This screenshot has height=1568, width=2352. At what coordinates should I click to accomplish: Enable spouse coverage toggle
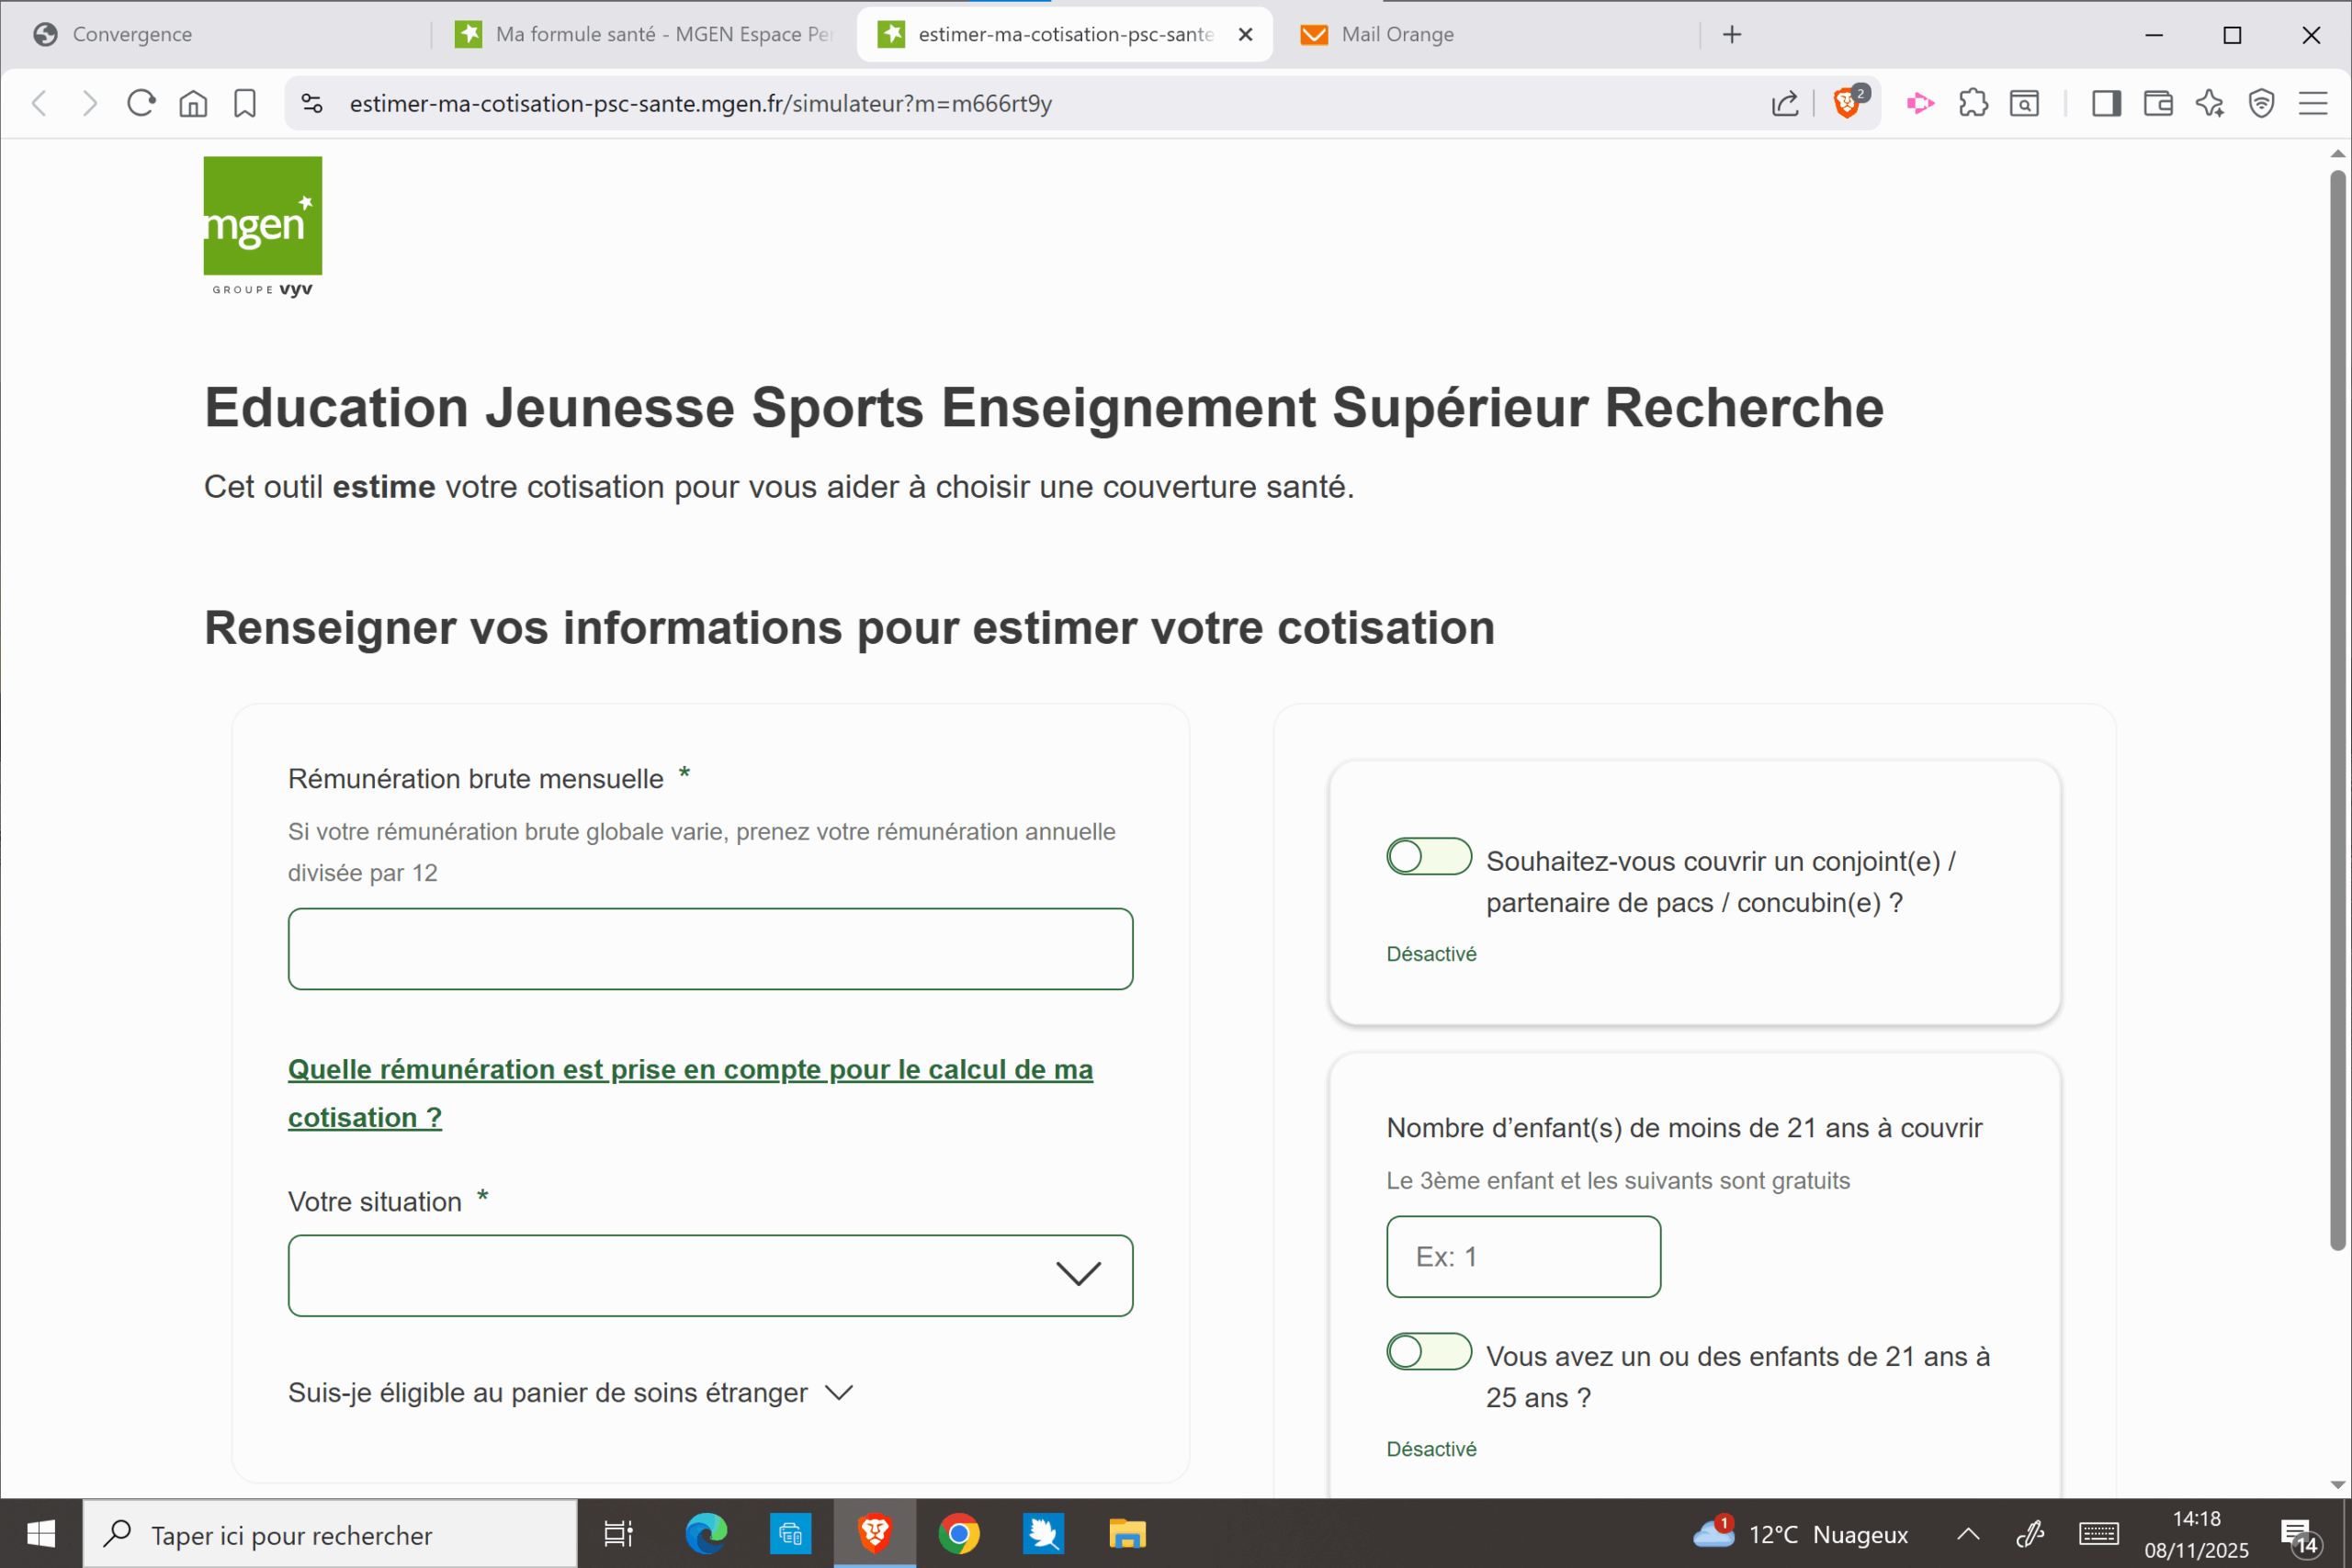(1428, 856)
